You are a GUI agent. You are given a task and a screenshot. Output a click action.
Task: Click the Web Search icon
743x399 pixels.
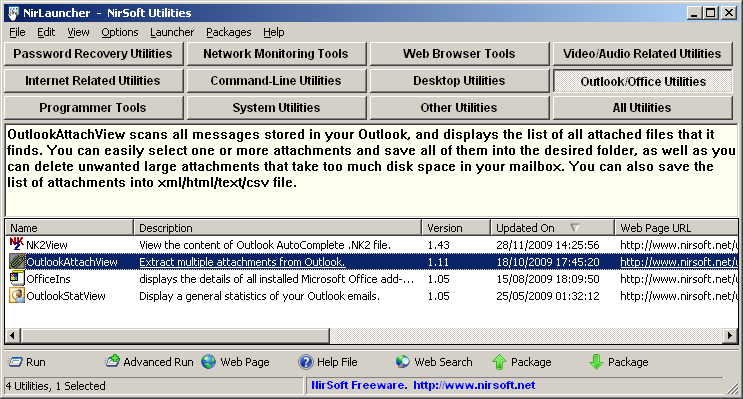[403, 362]
